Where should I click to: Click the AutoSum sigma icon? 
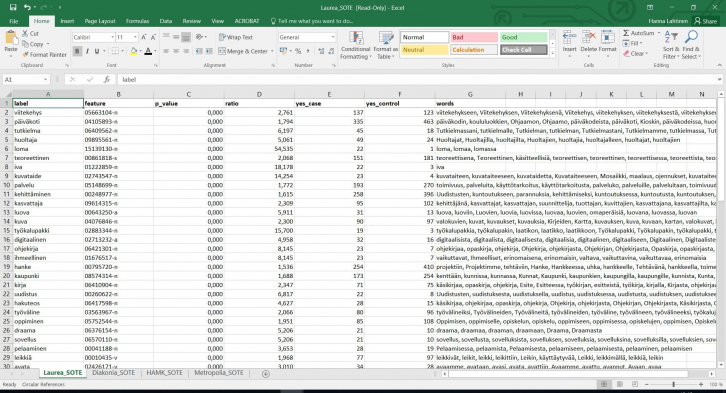(x=626, y=33)
